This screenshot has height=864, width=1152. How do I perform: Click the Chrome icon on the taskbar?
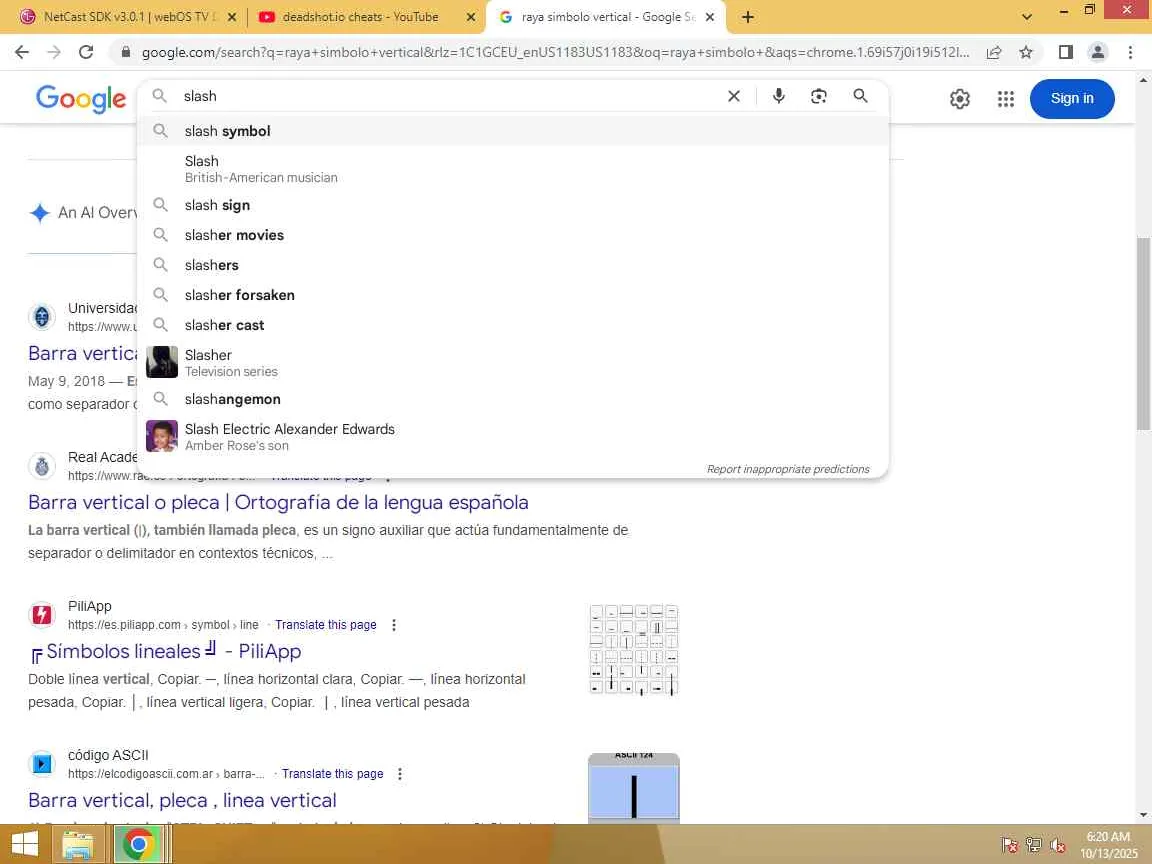coord(138,845)
